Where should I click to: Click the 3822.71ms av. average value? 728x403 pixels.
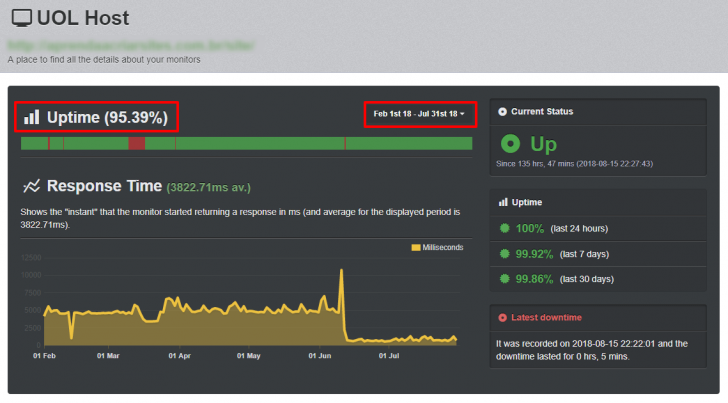[x=208, y=188]
